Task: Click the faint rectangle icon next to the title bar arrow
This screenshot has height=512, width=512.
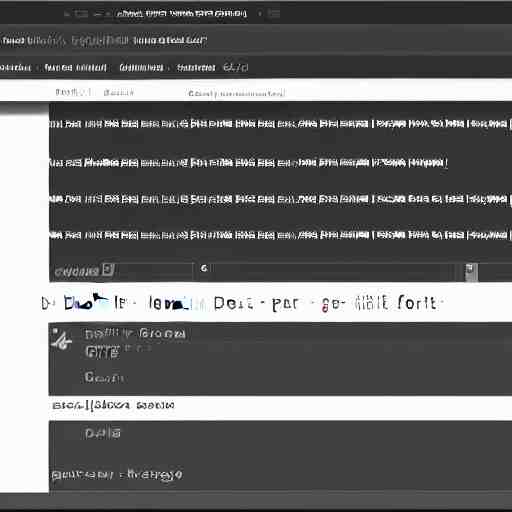Action: tap(81, 14)
